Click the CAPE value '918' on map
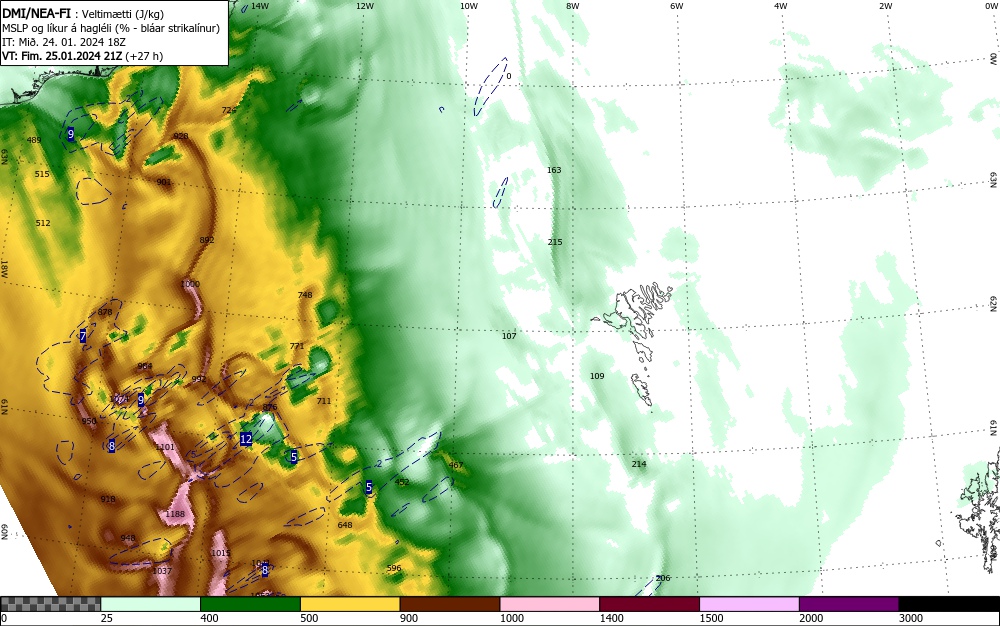Image resolution: width=1000 pixels, height=626 pixels. tap(108, 499)
